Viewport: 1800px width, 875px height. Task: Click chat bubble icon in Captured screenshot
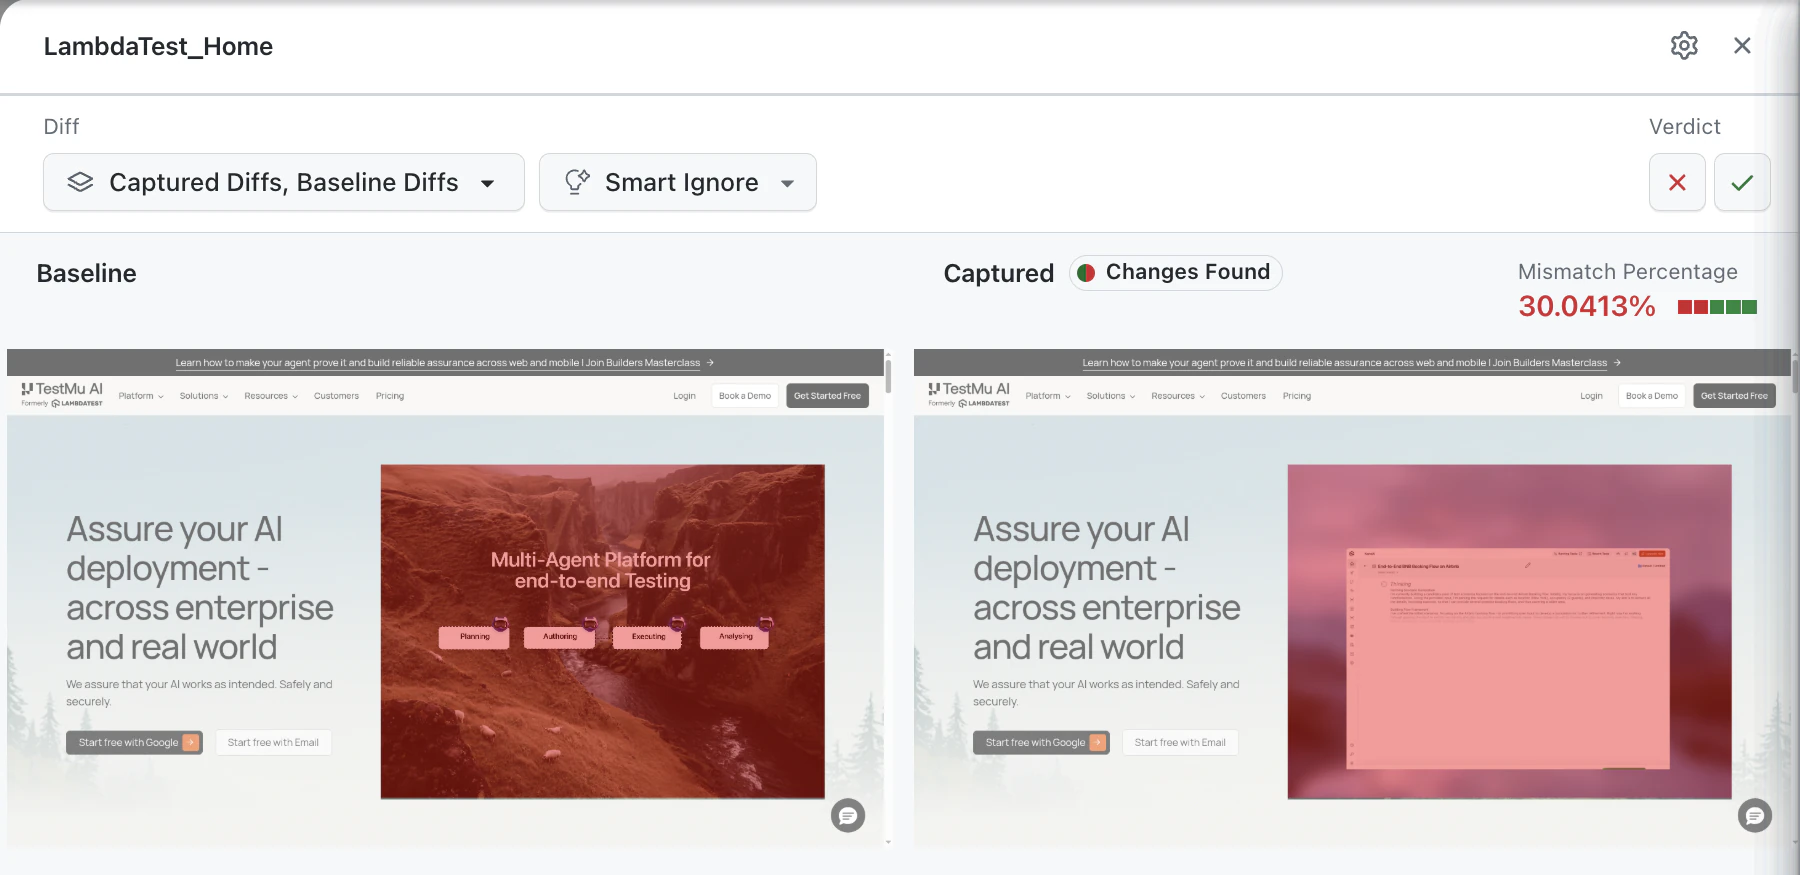tap(1755, 816)
